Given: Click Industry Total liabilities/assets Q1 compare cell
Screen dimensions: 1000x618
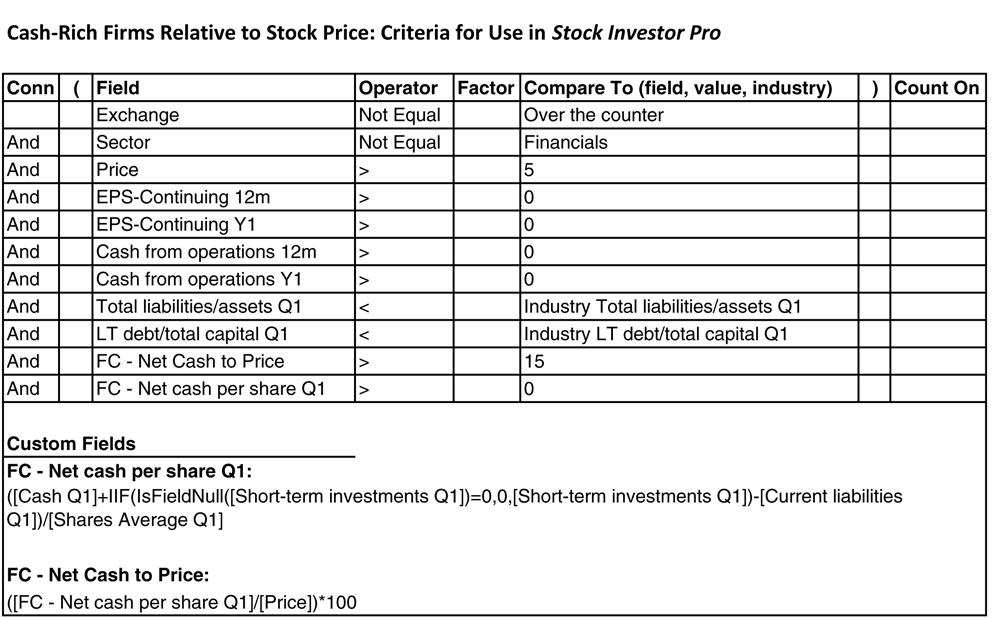Looking at the screenshot, I should click(x=689, y=307).
